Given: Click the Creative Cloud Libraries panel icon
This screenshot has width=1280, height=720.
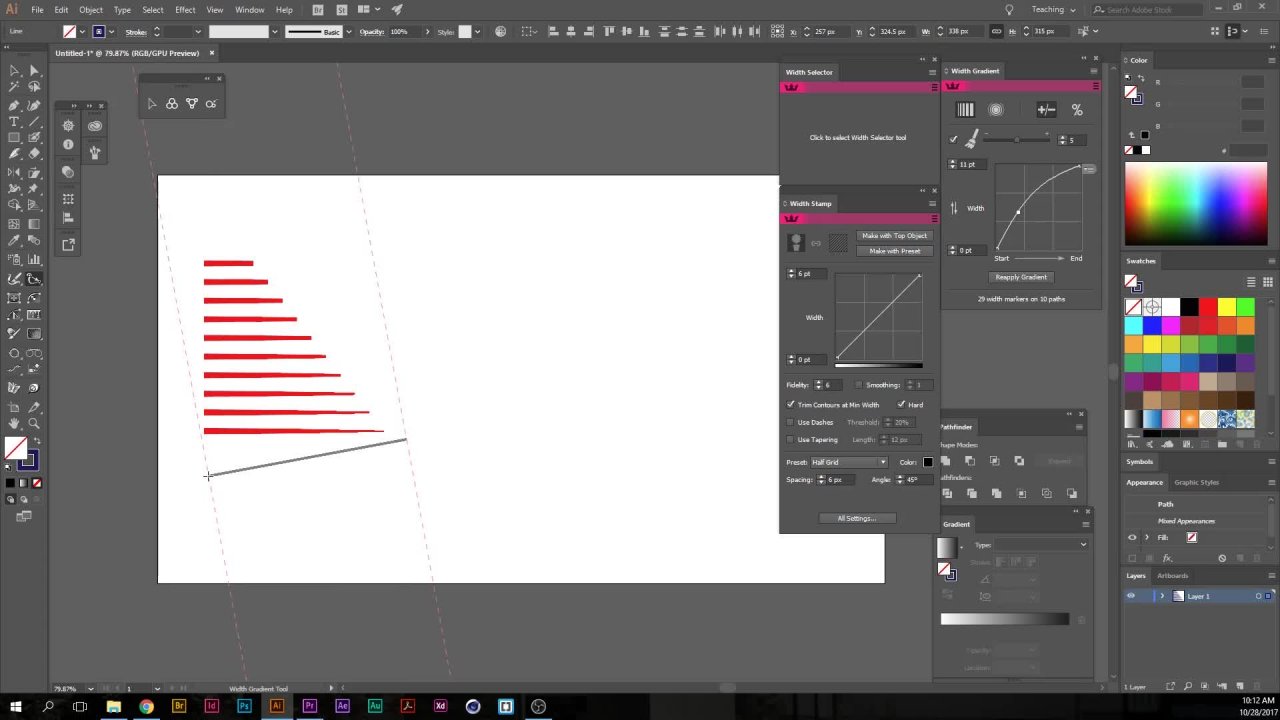Looking at the screenshot, I should coord(95,126).
